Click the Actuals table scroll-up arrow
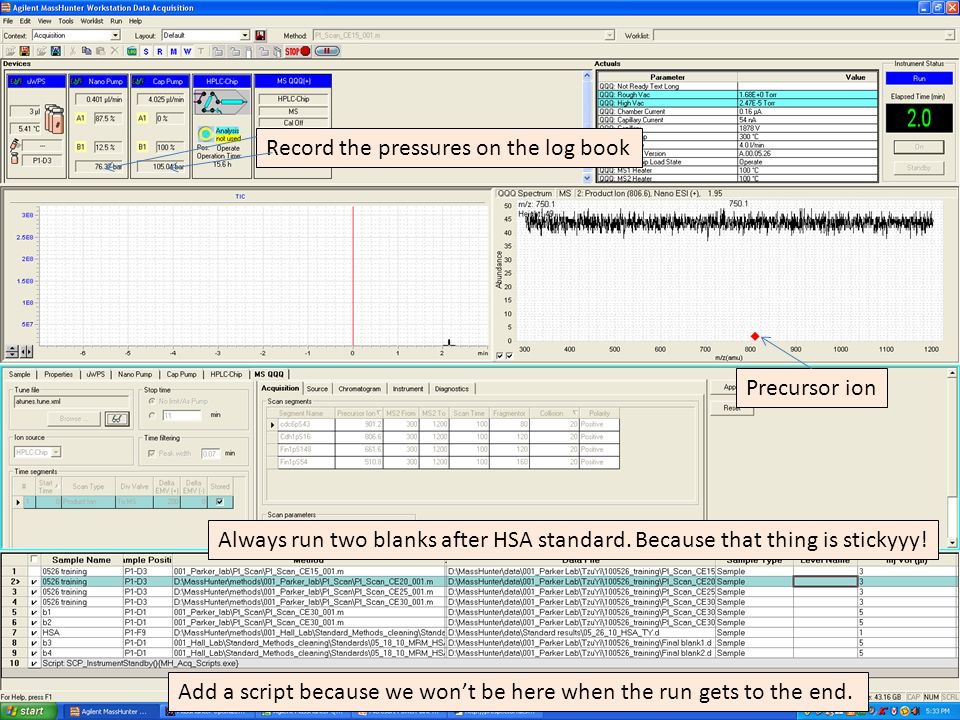 (x=588, y=75)
